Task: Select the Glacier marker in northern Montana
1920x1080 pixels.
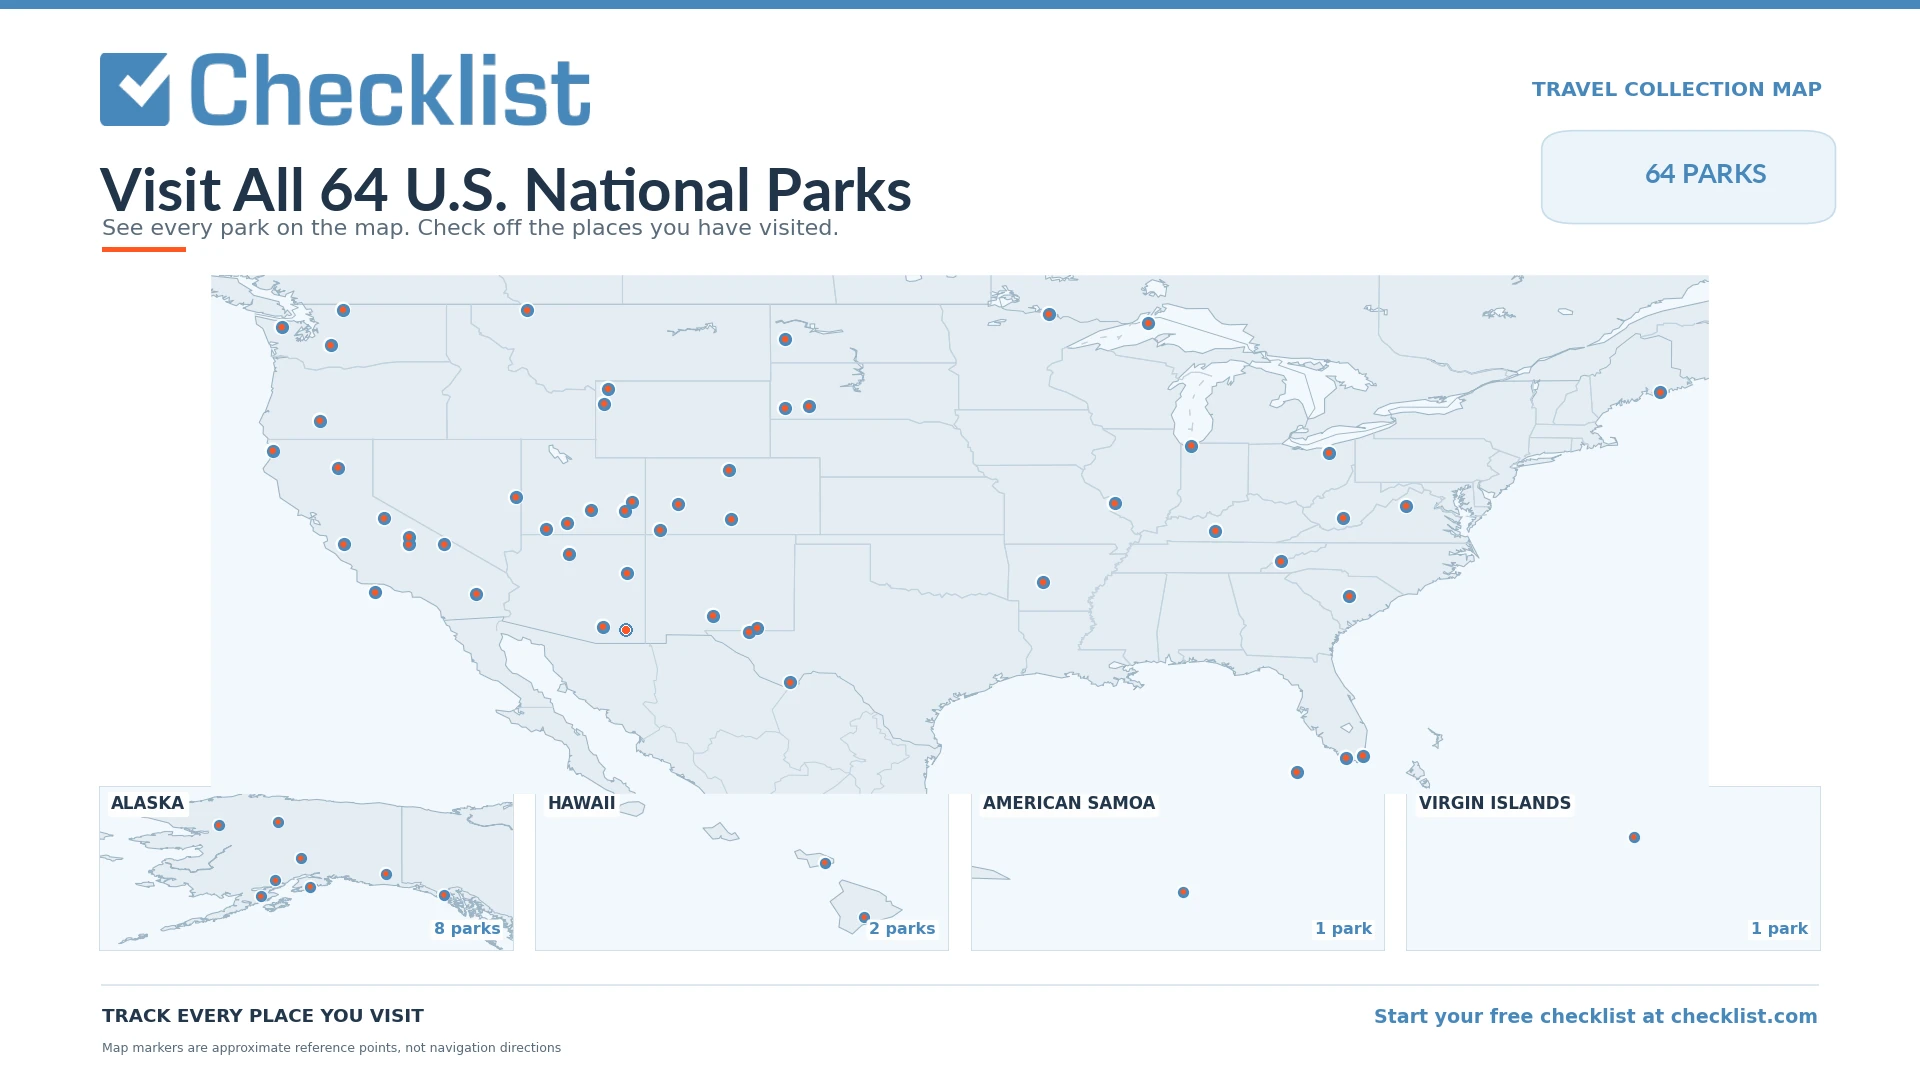Action: pyautogui.click(x=527, y=310)
